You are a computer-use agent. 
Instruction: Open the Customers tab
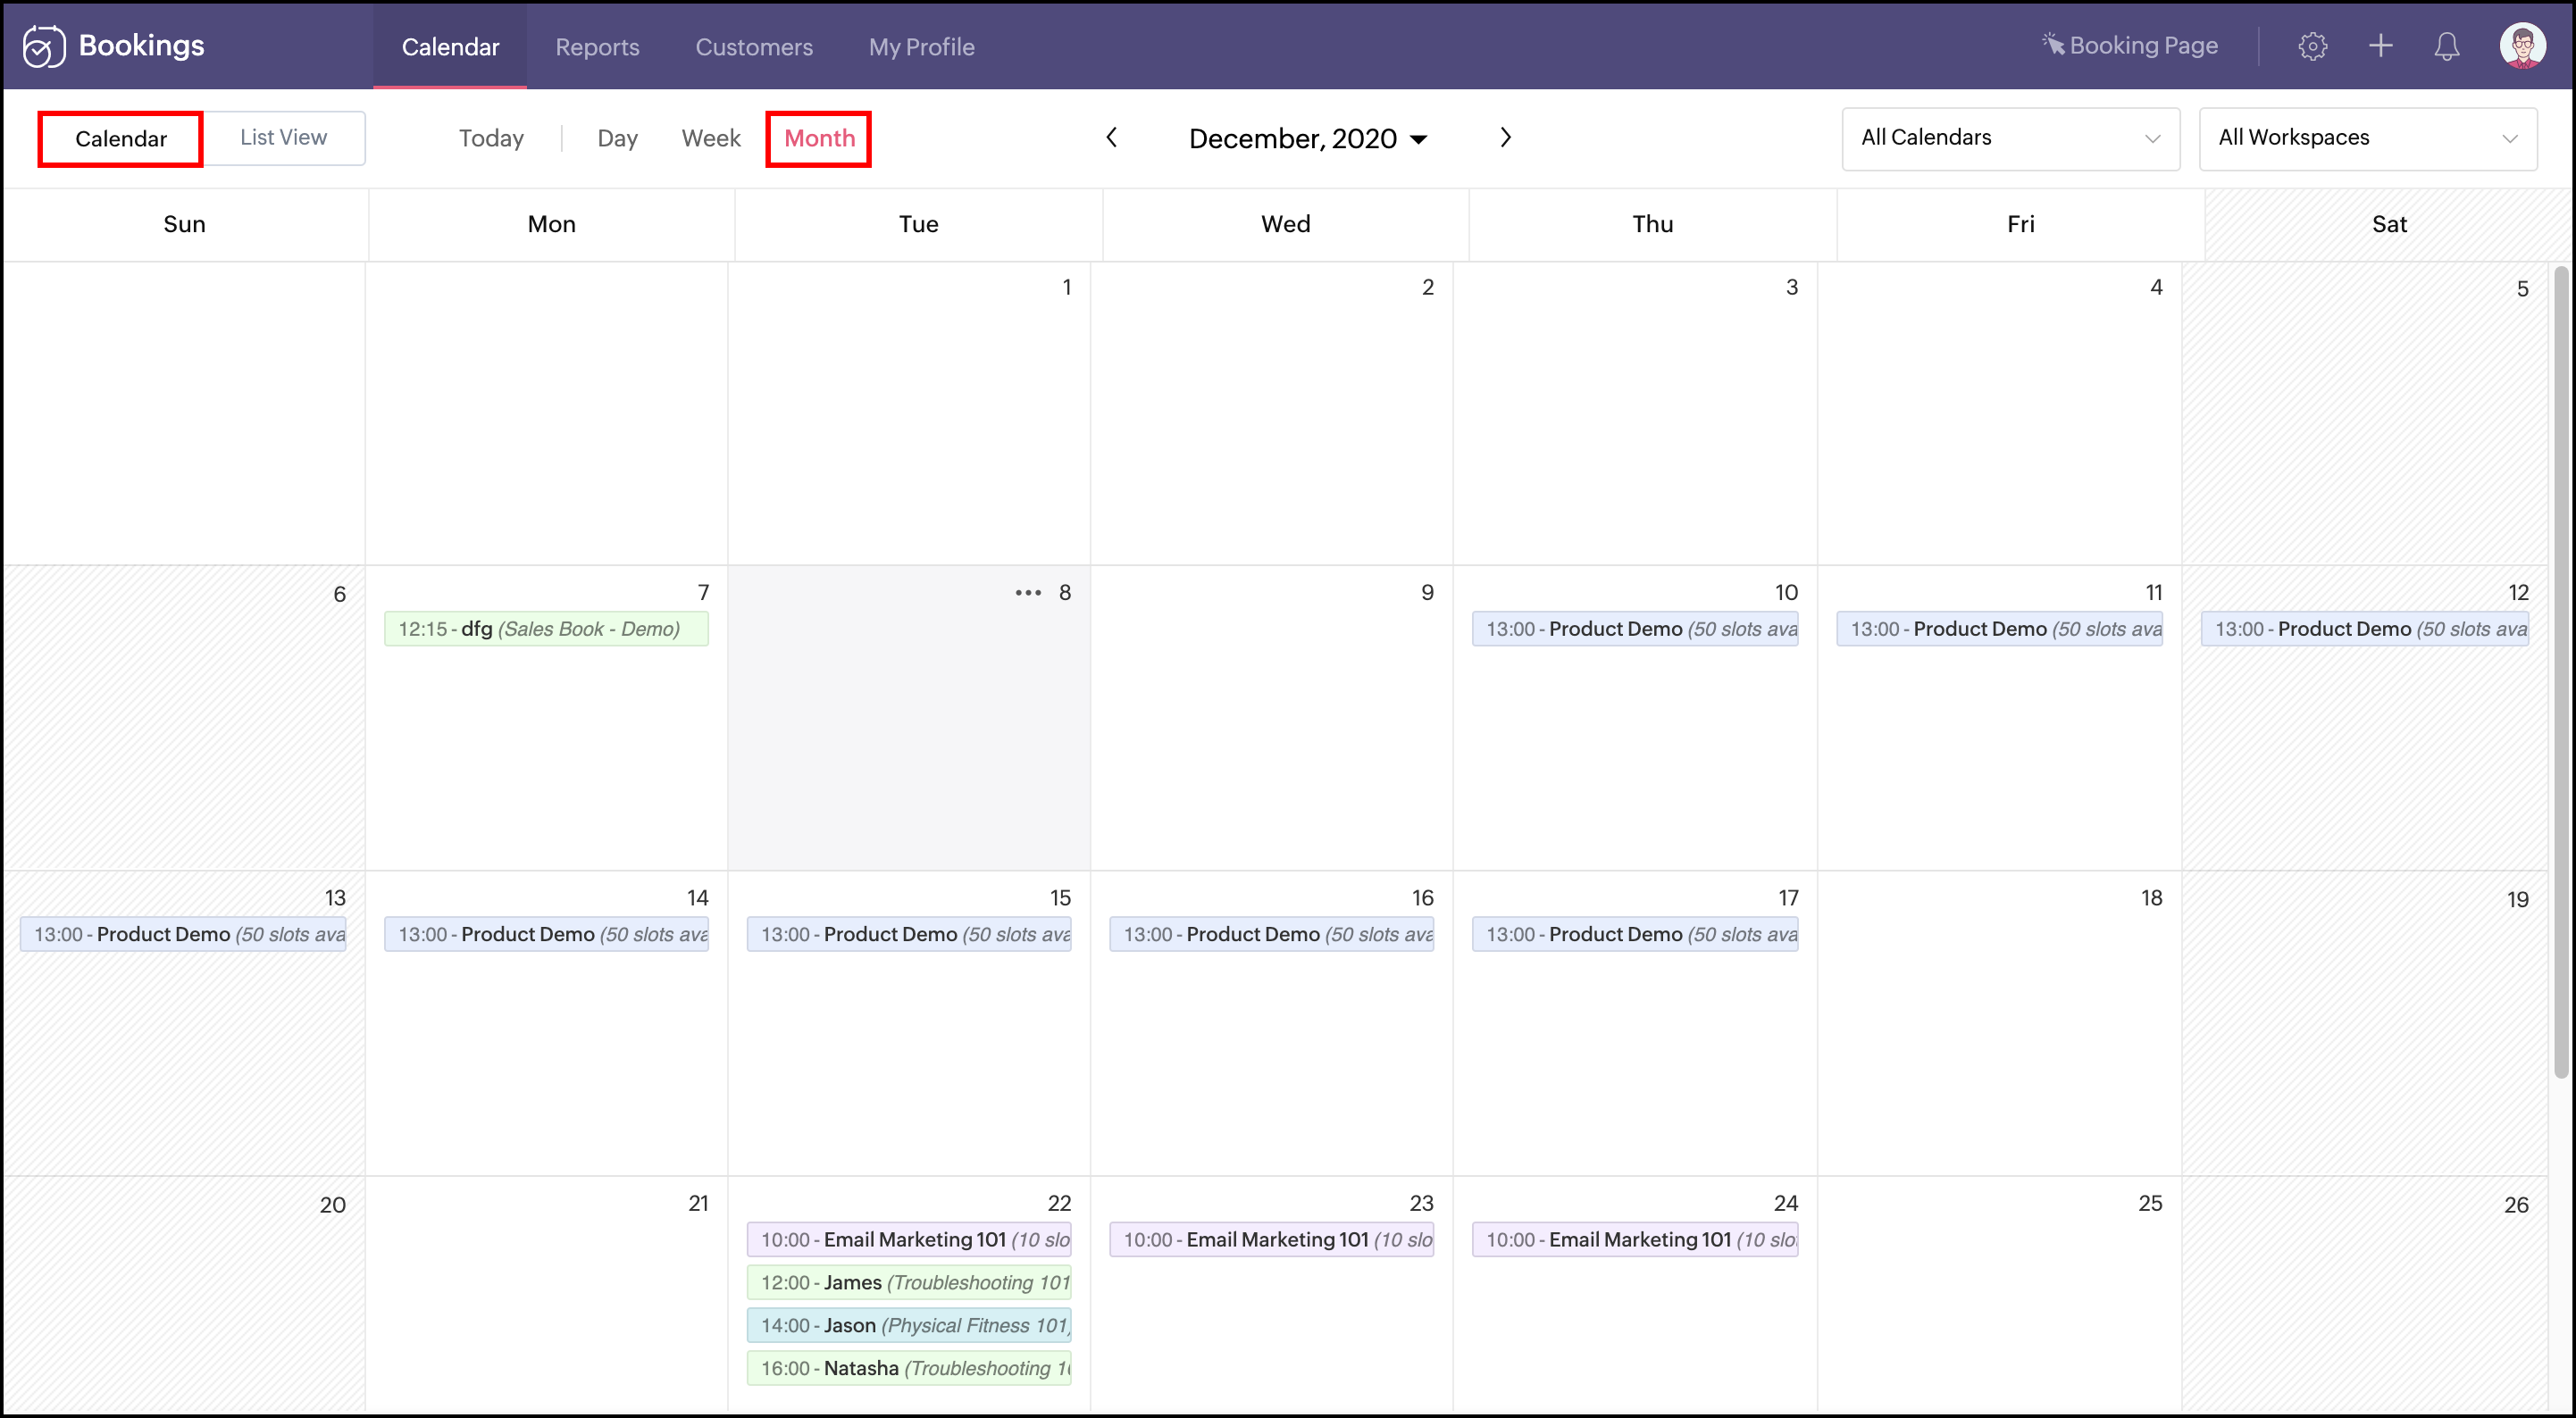coord(754,47)
